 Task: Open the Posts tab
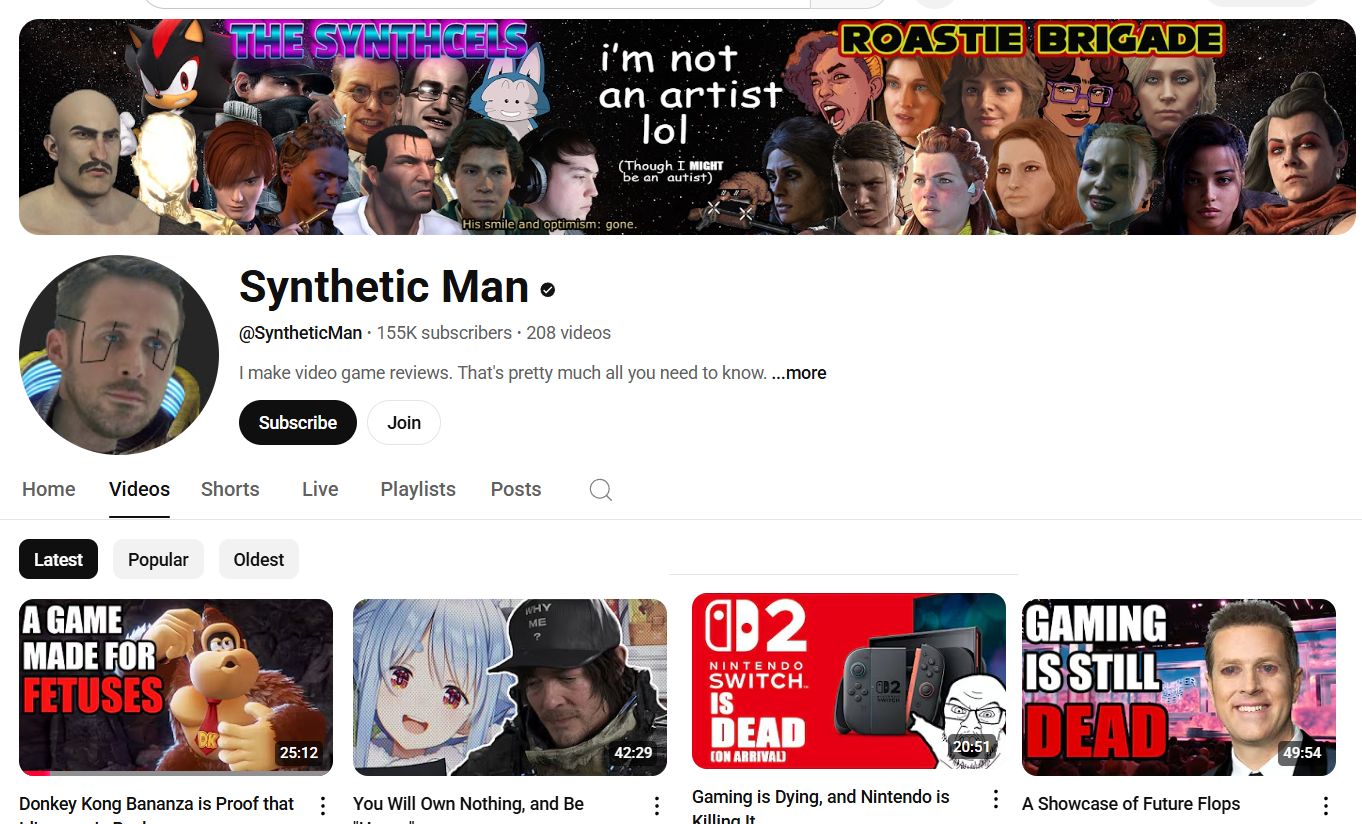pos(516,489)
